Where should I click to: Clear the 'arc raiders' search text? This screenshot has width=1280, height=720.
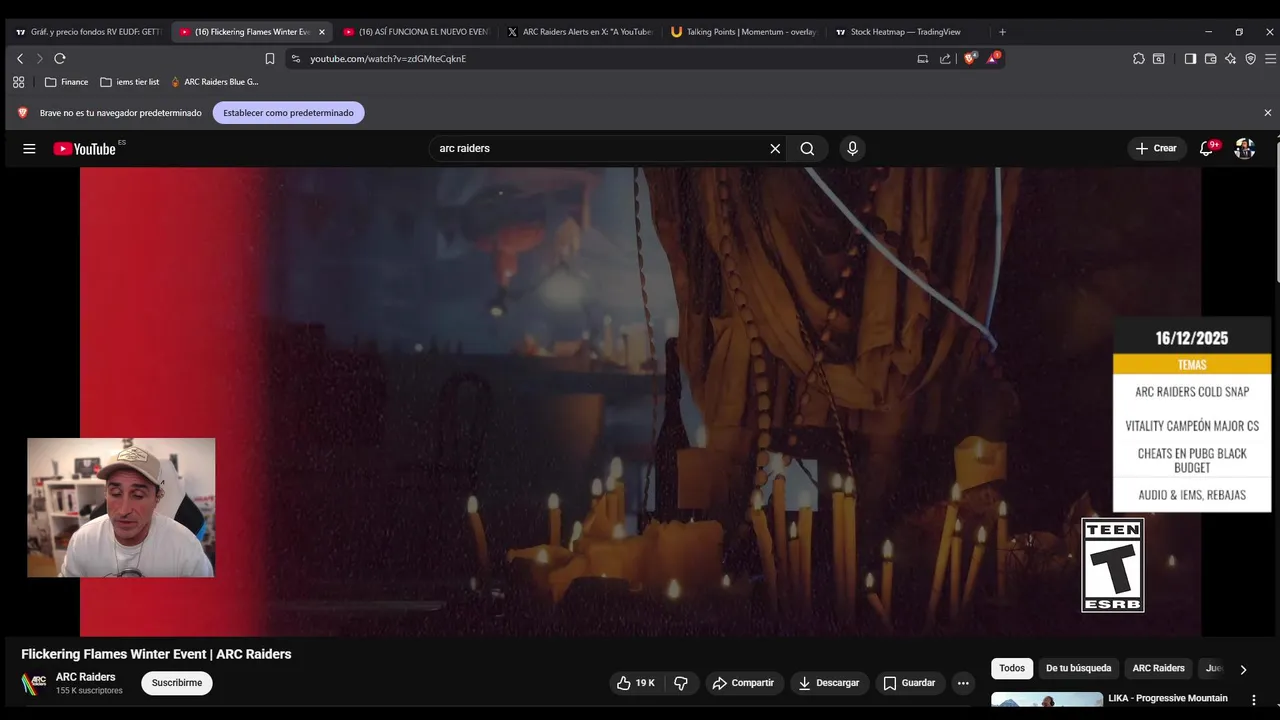coord(775,148)
